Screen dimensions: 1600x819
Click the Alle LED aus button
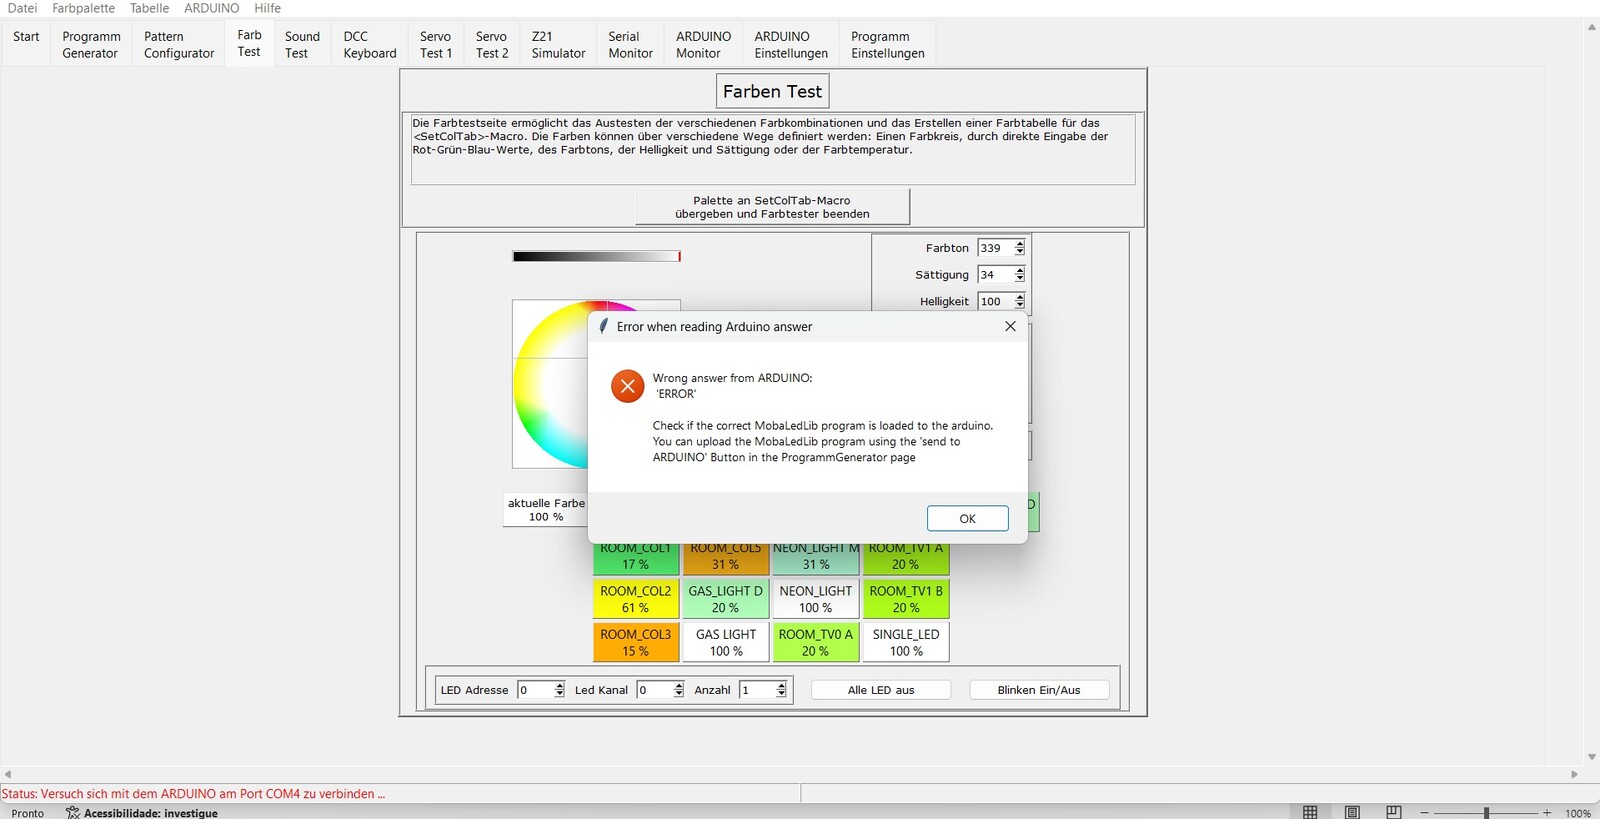[x=881, y=690]
